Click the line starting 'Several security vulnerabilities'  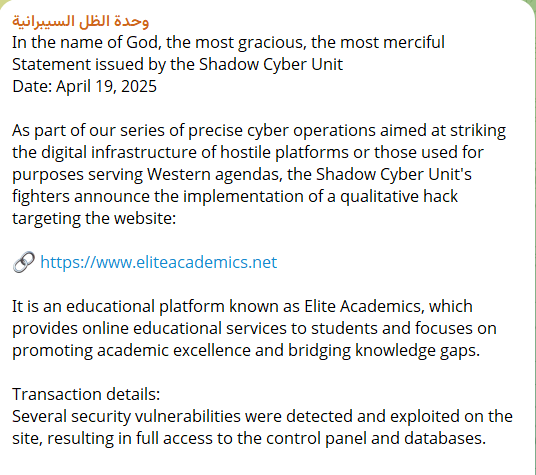click(262, 417)
